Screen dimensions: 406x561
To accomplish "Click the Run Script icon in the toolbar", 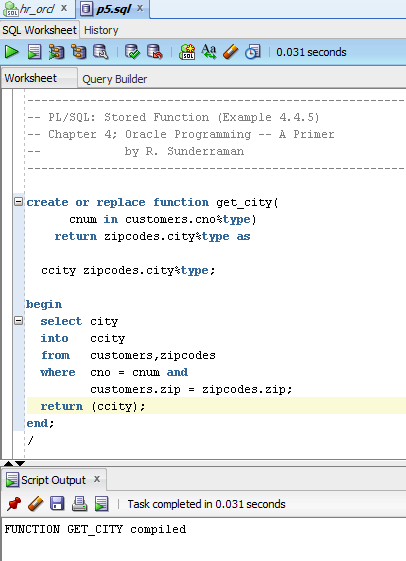I will [x=34, y=52].
